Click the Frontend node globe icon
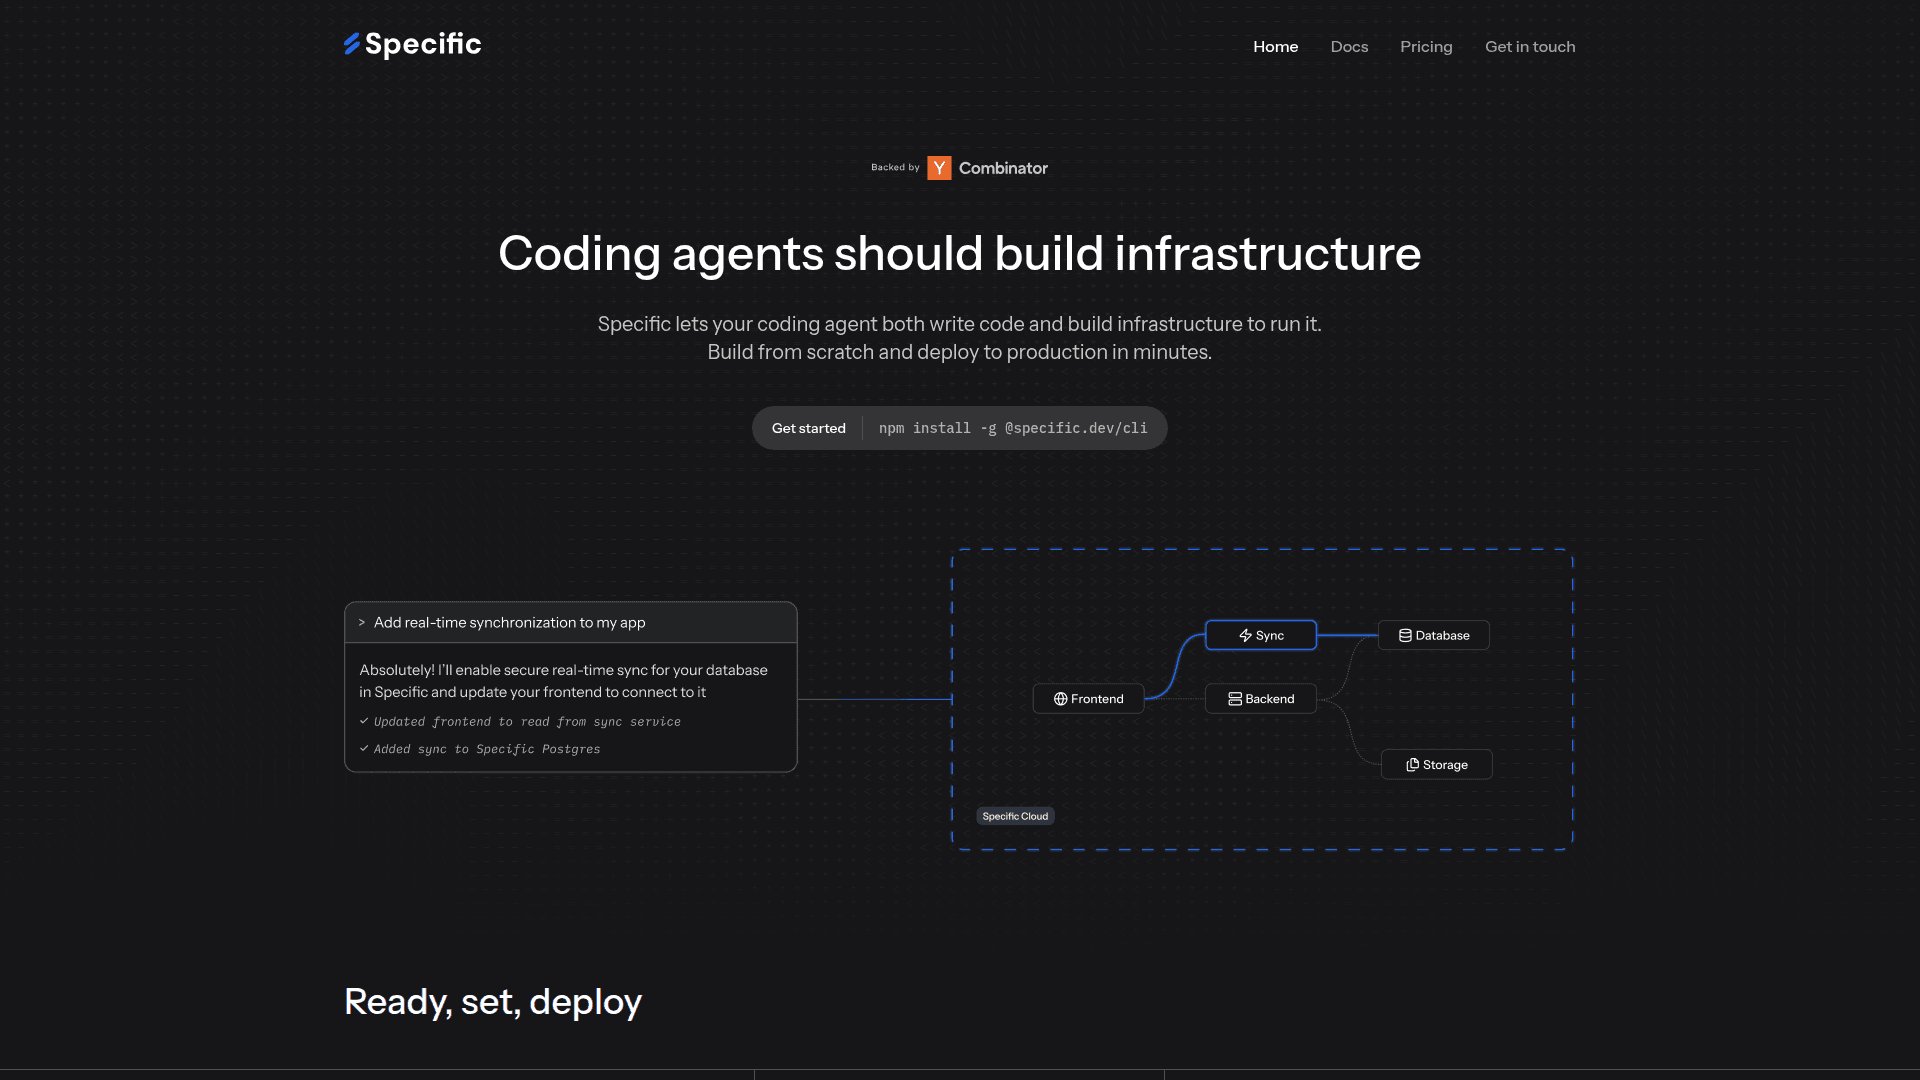Viewport: 1920px width, 1080px height. pyautogui.click(x=1060, y=699)
